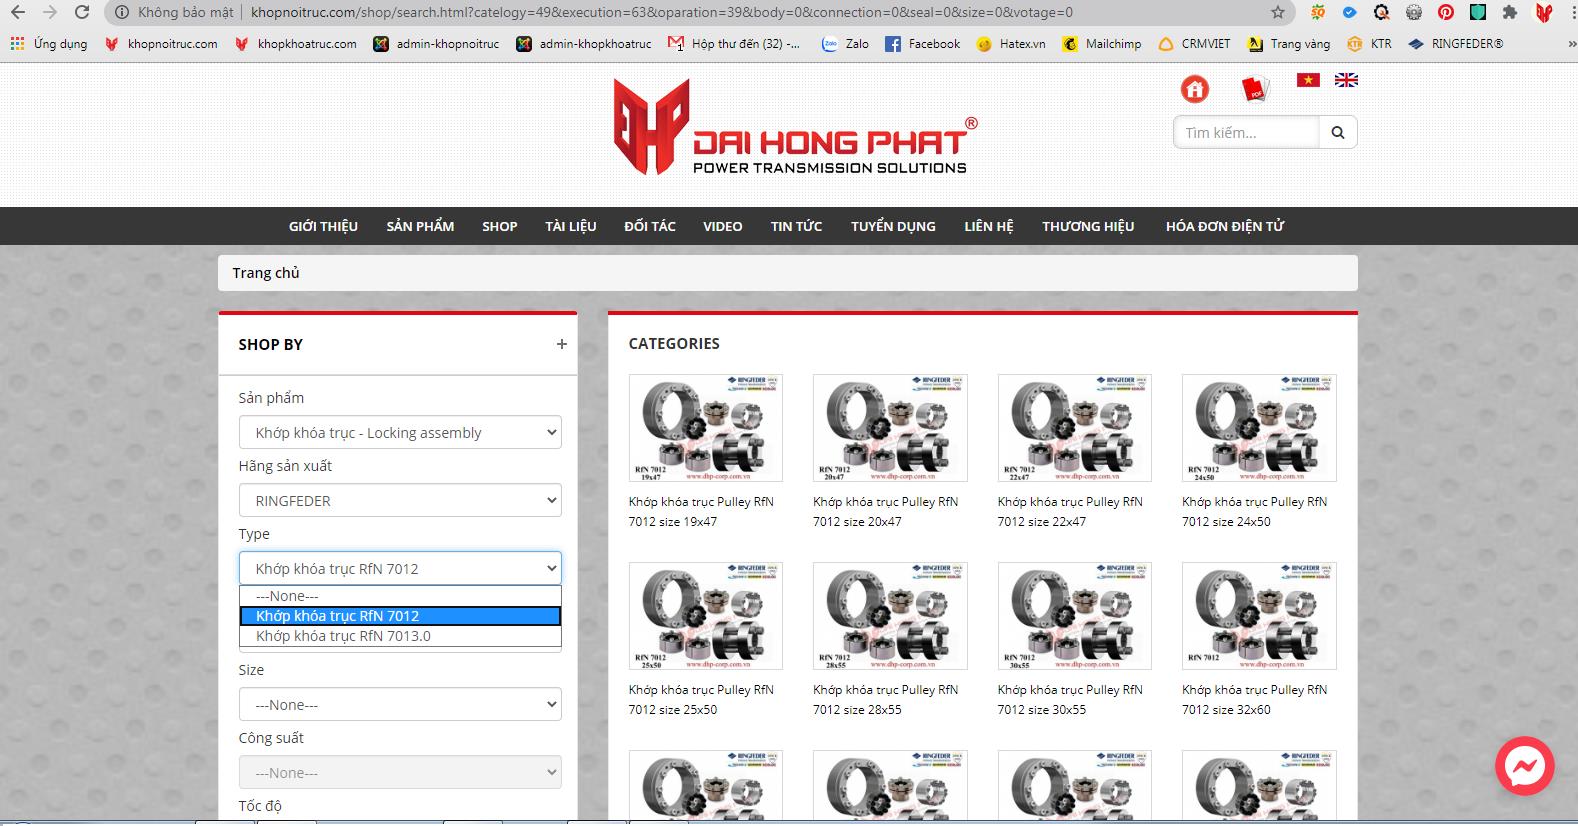Image resolution: width=1578 pixels, height=826 pixels.
Task: Click thumbnail of RfN 7012 size 28x55
Action: [x=890, y=616]
